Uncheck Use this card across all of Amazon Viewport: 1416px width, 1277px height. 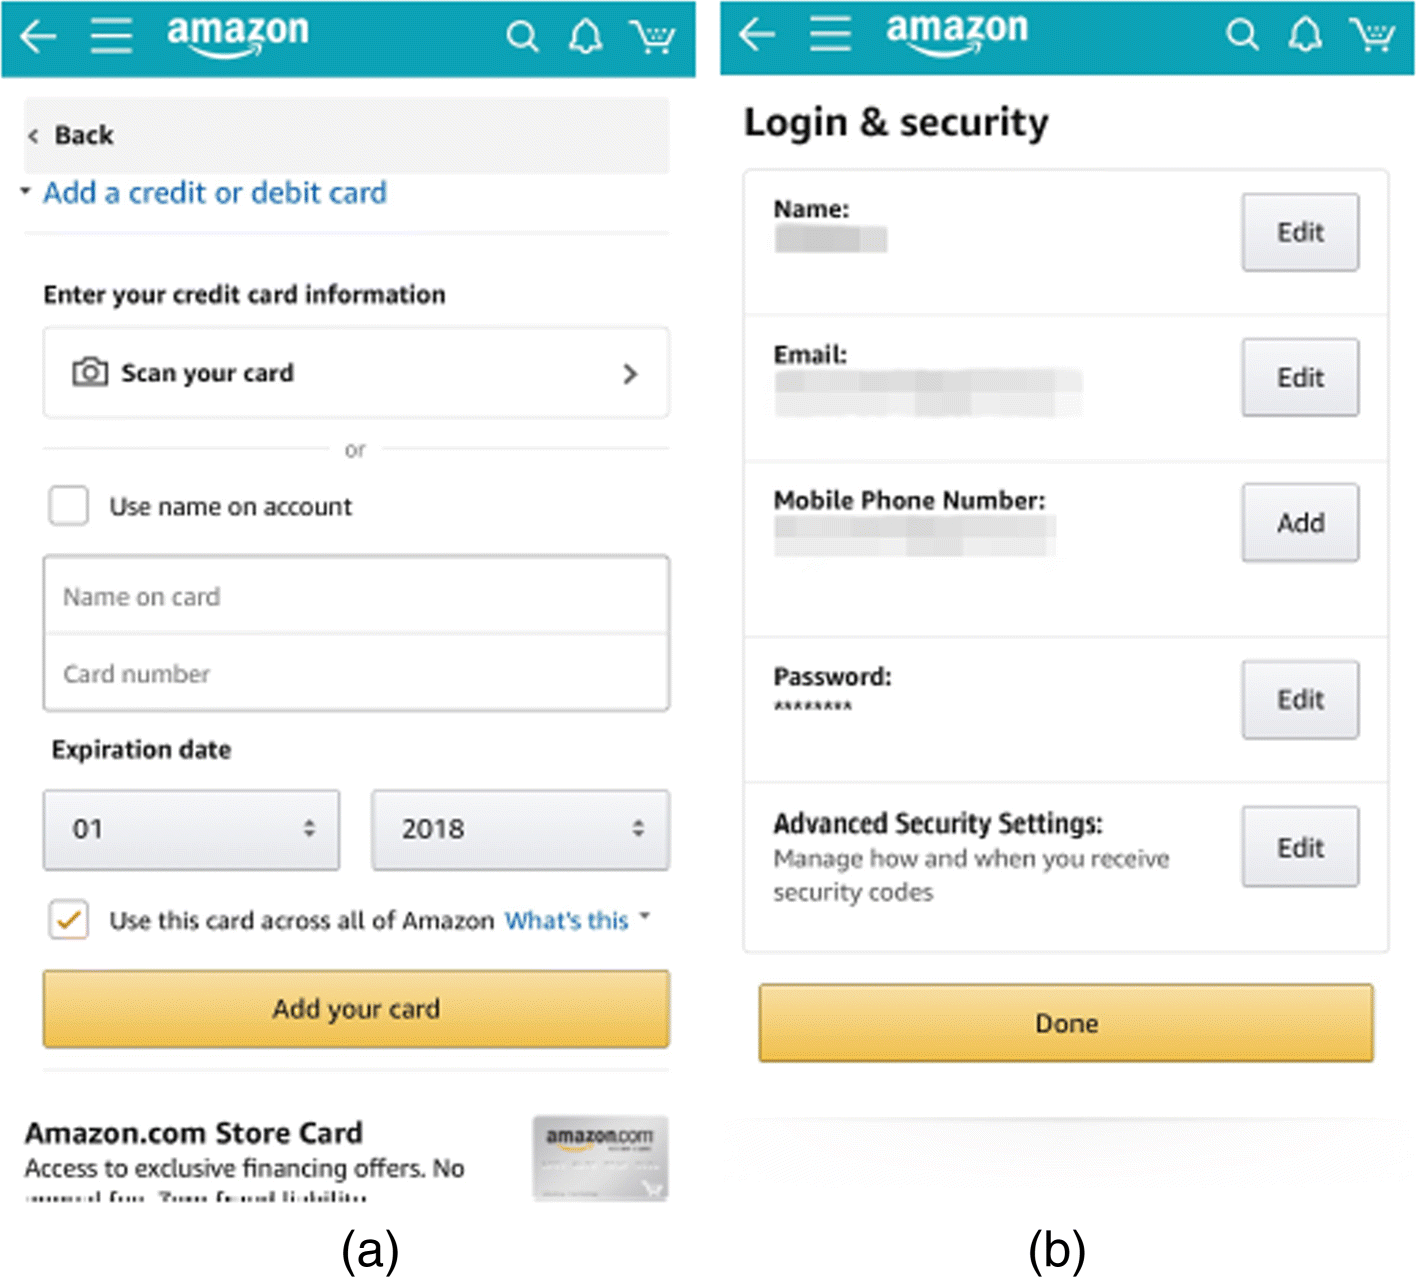[x=67, y=920]
